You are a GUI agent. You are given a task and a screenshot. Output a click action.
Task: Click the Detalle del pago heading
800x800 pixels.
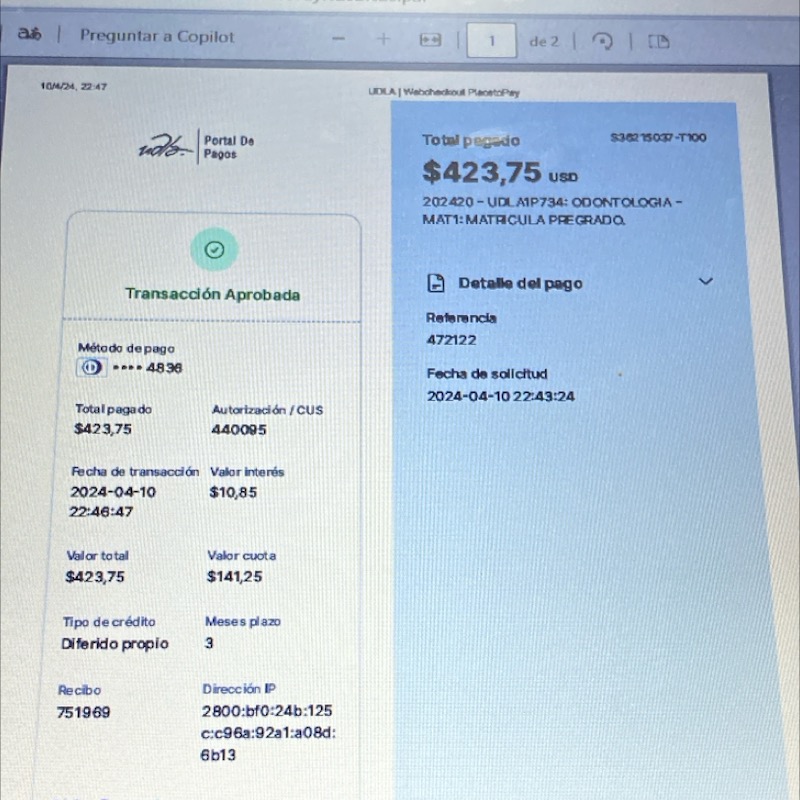[520, 283]
